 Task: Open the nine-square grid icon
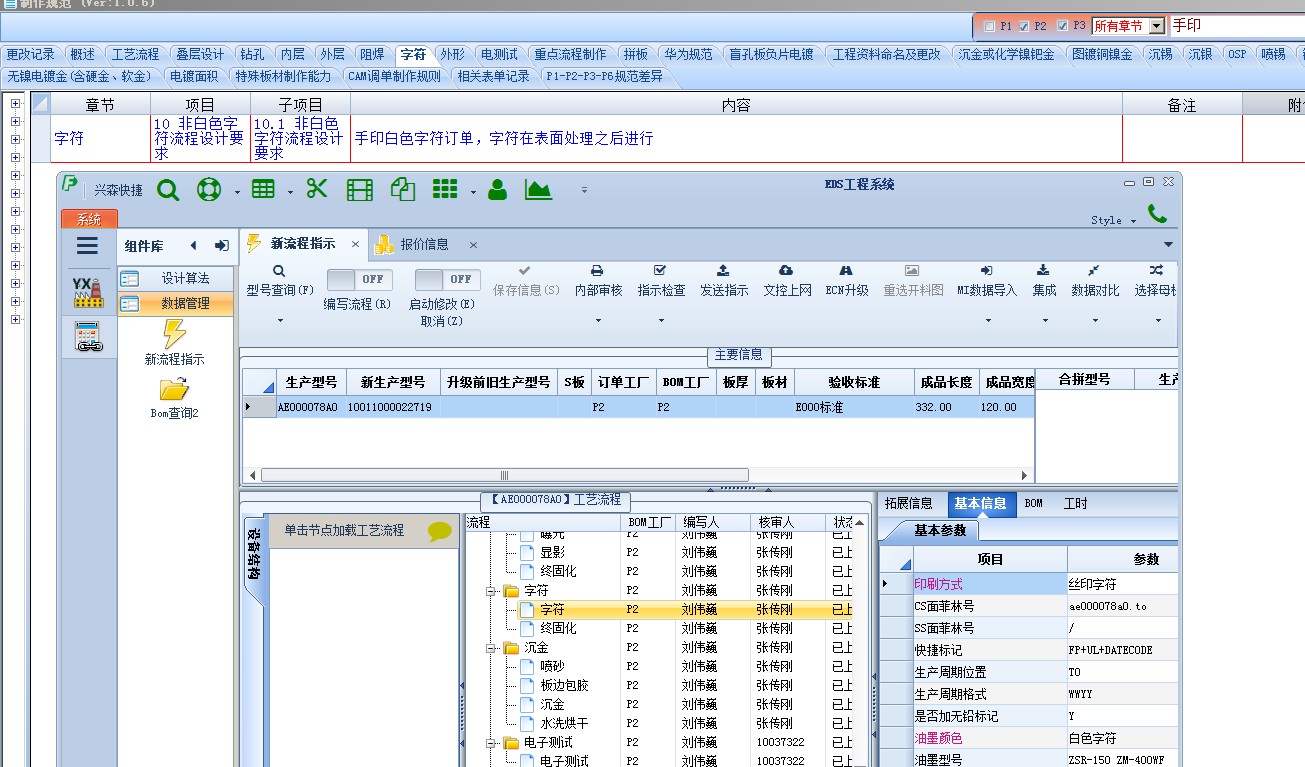445,189
